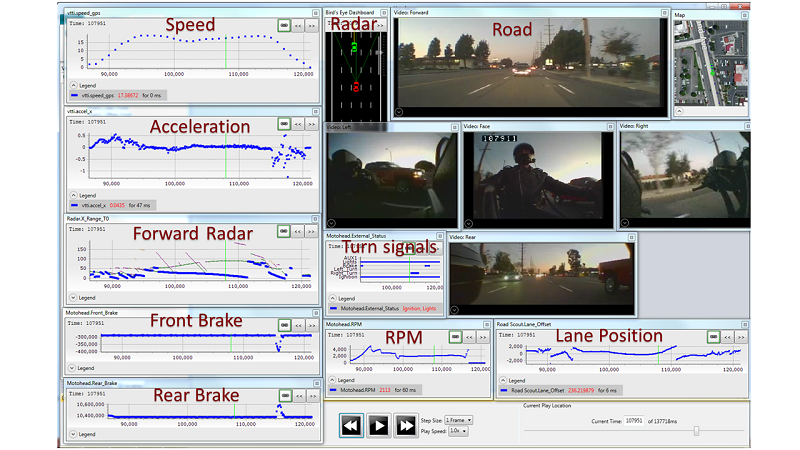Screen dimensions: 800x450
Task: Click the << button on Rear Brake chart
Action: [x=297, y=395]
